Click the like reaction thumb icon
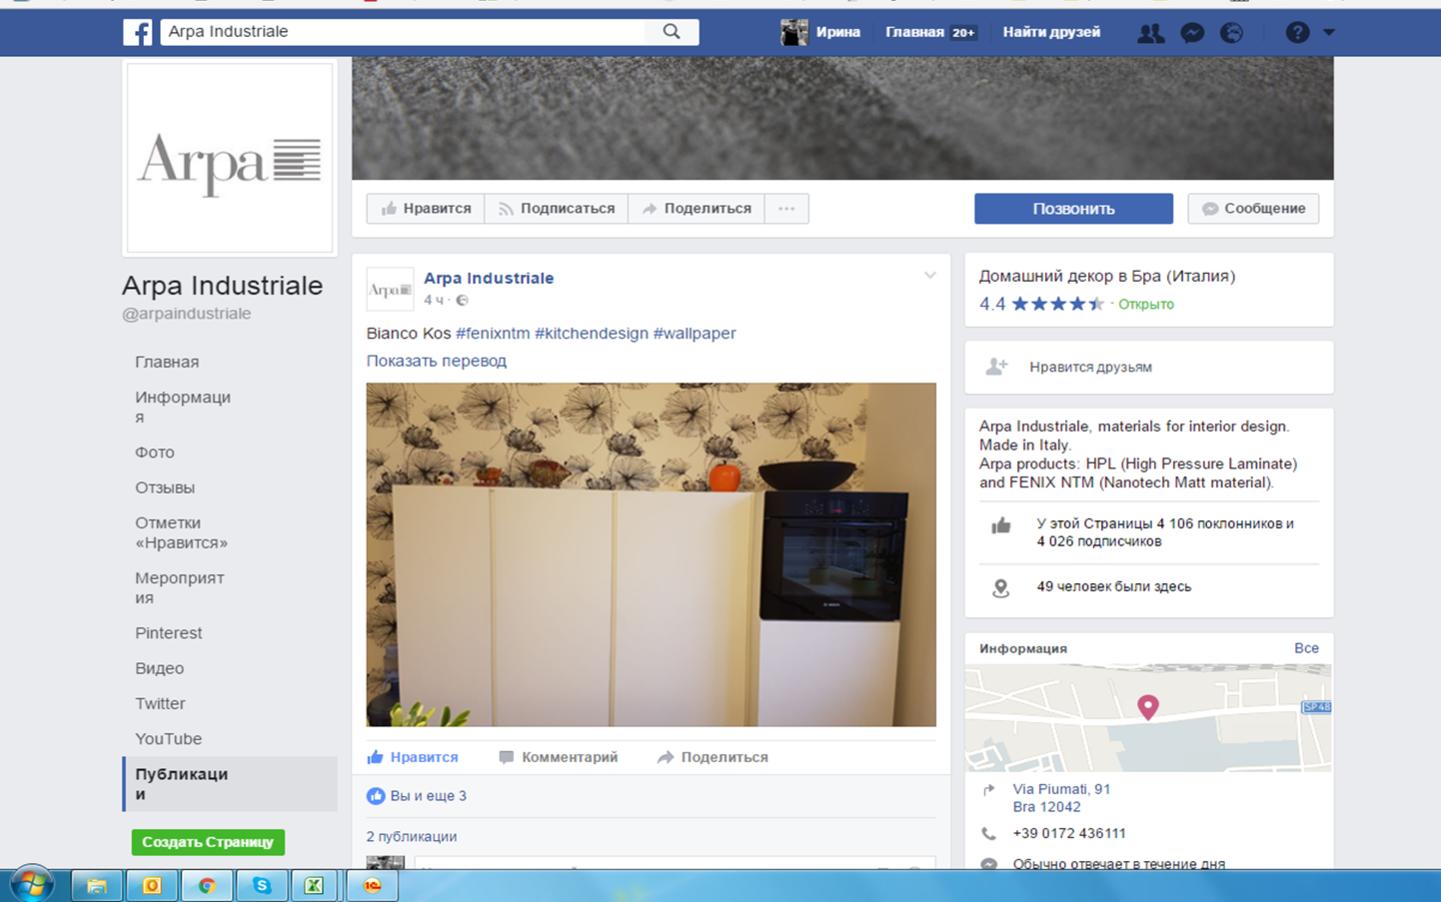1441x902 pixels. tap(376, 796)
